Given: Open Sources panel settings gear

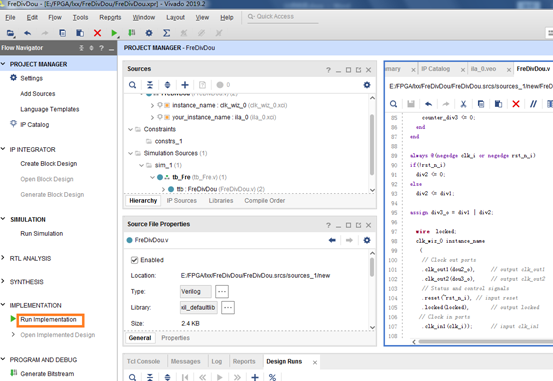Looking at the screenshot, I should (x=367, y=85).
